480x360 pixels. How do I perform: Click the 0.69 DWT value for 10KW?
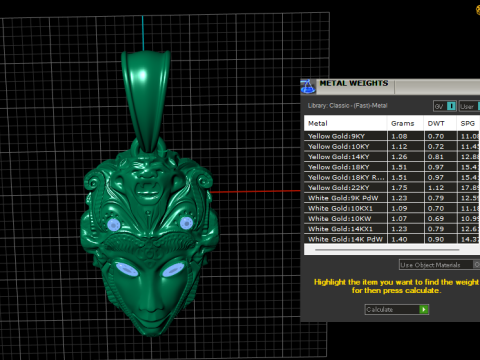(x=436, y=219)
